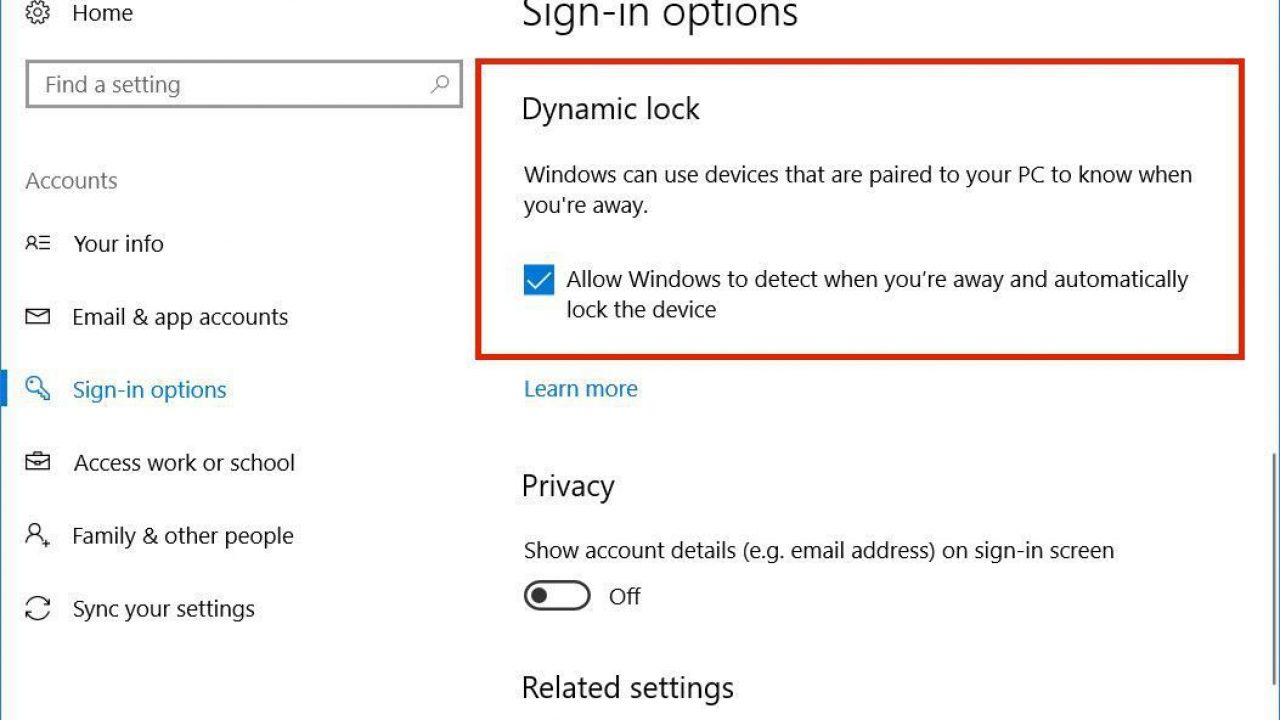Click the Family & other people icon
Screen dimensions: 1280x720
38,535
